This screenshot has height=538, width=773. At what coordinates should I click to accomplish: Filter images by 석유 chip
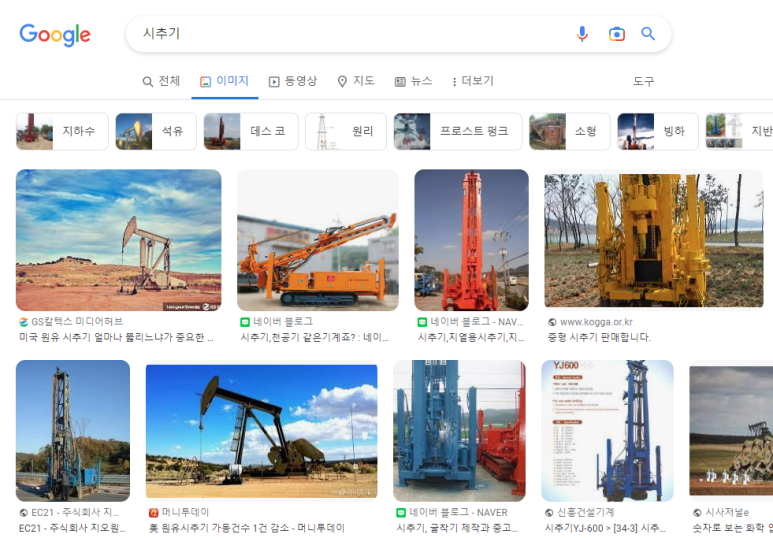point(156,131)
